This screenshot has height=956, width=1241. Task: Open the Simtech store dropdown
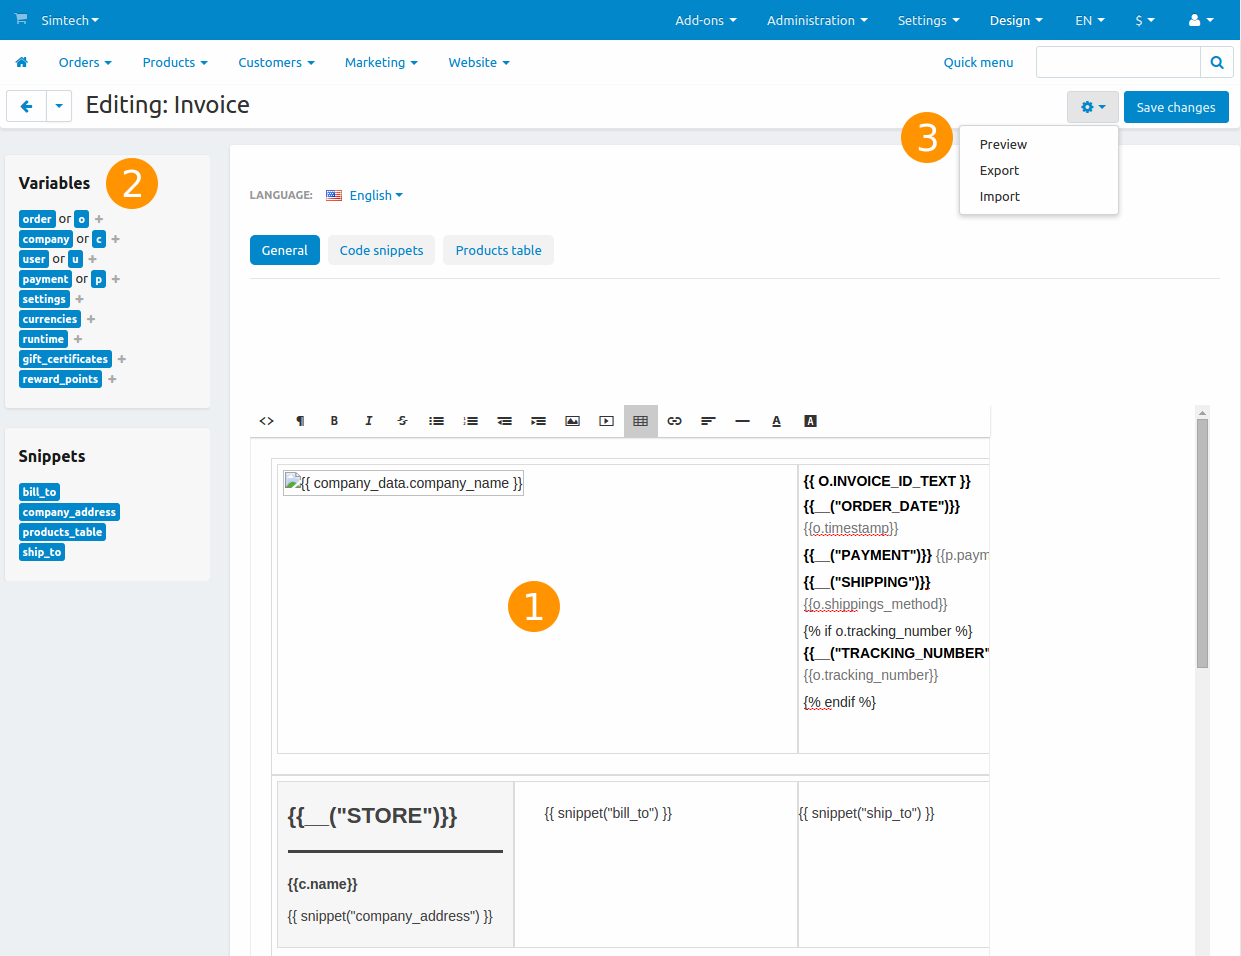70,20
